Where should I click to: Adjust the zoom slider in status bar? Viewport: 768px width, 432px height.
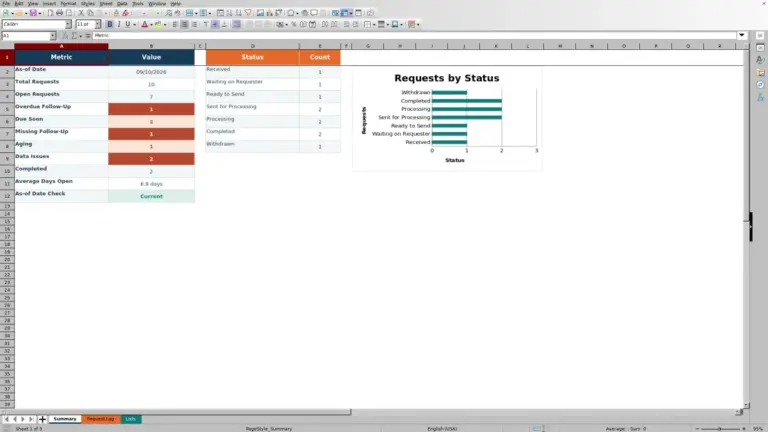720,429
